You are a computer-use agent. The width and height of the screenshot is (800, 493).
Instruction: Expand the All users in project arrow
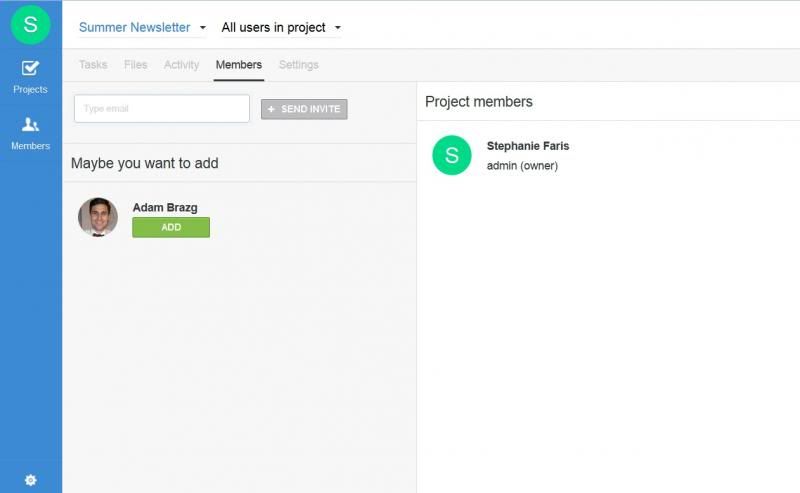pyautogui.click(x=337, y=28)
